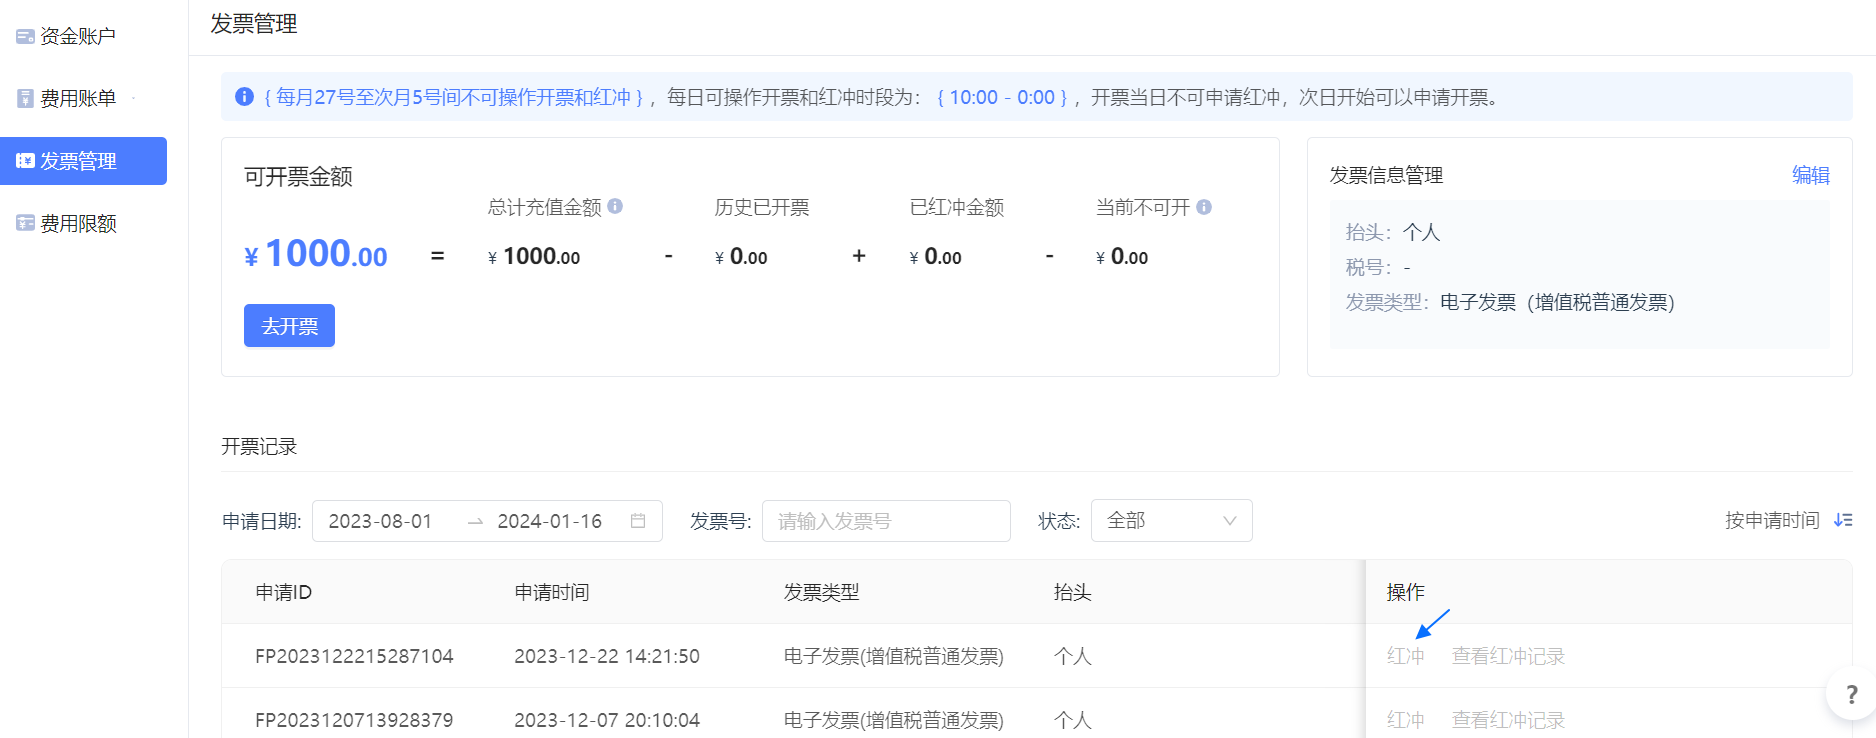The height and width of the screenshot is (738, 1876).
Task: Click the 资金账户 wallet icon in sidebar
Action: [25, 37]
